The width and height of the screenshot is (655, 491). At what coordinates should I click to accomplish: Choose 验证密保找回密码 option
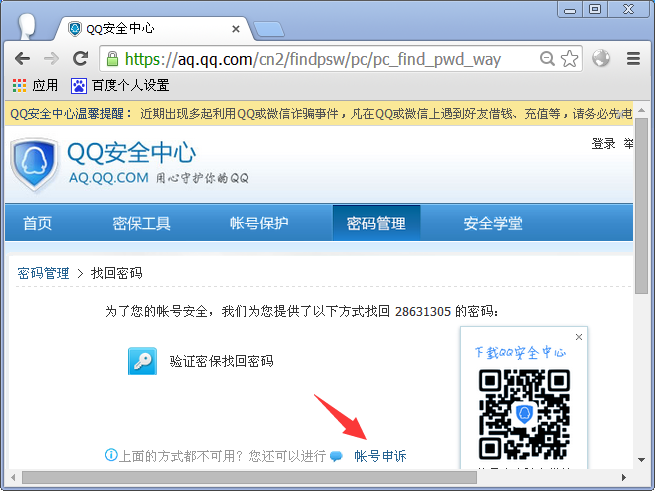point(221,361)
